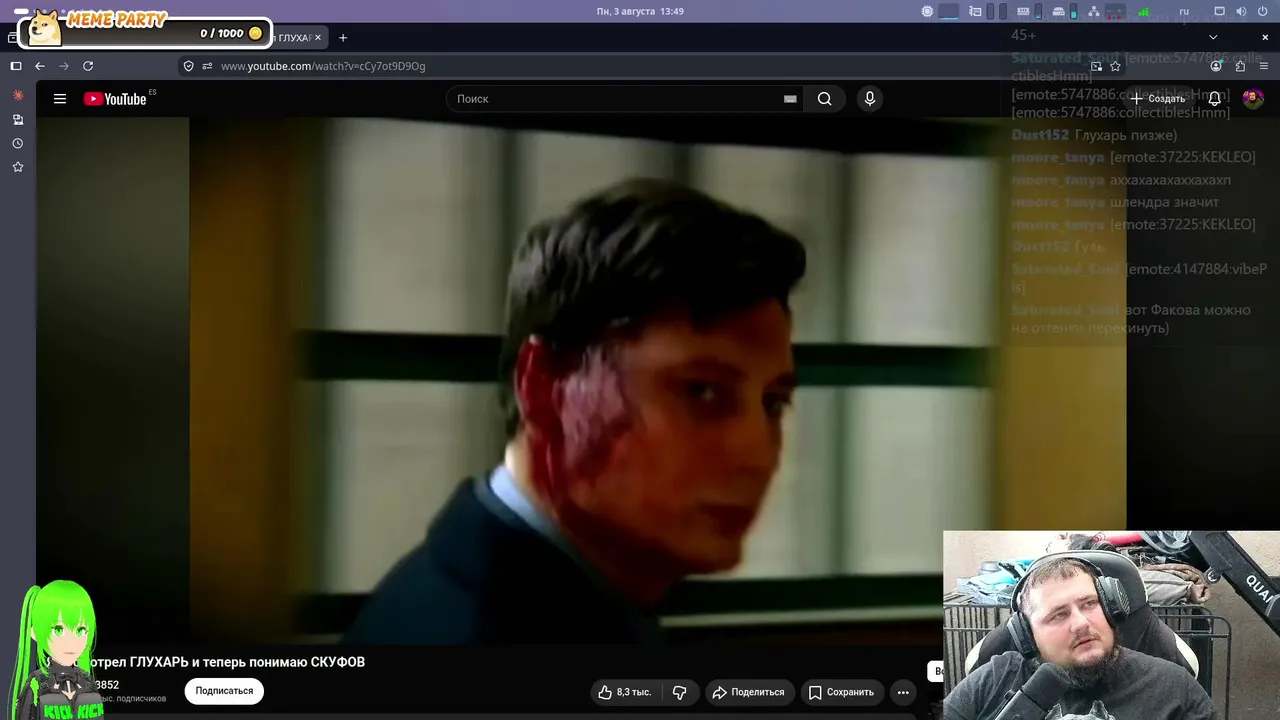Expand the list-all-tabs chevron dropdown
The width and height of the screenshot is (1280, 720).
coord(1213,38)
